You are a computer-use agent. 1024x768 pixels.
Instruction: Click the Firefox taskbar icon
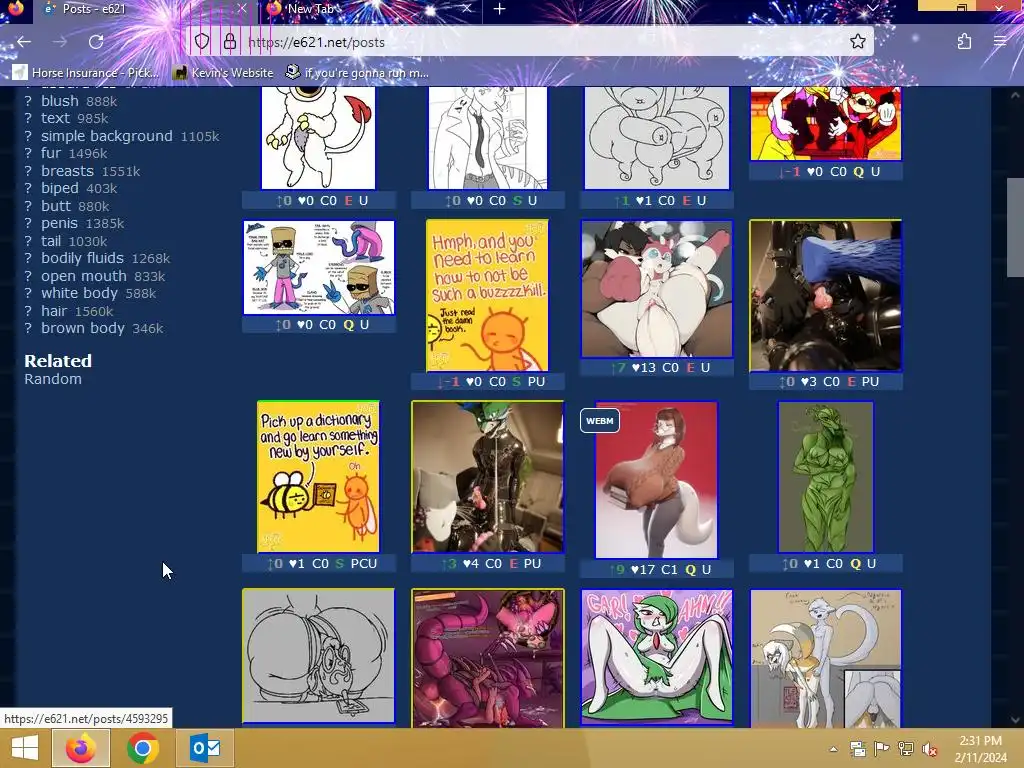pos(80,748)
